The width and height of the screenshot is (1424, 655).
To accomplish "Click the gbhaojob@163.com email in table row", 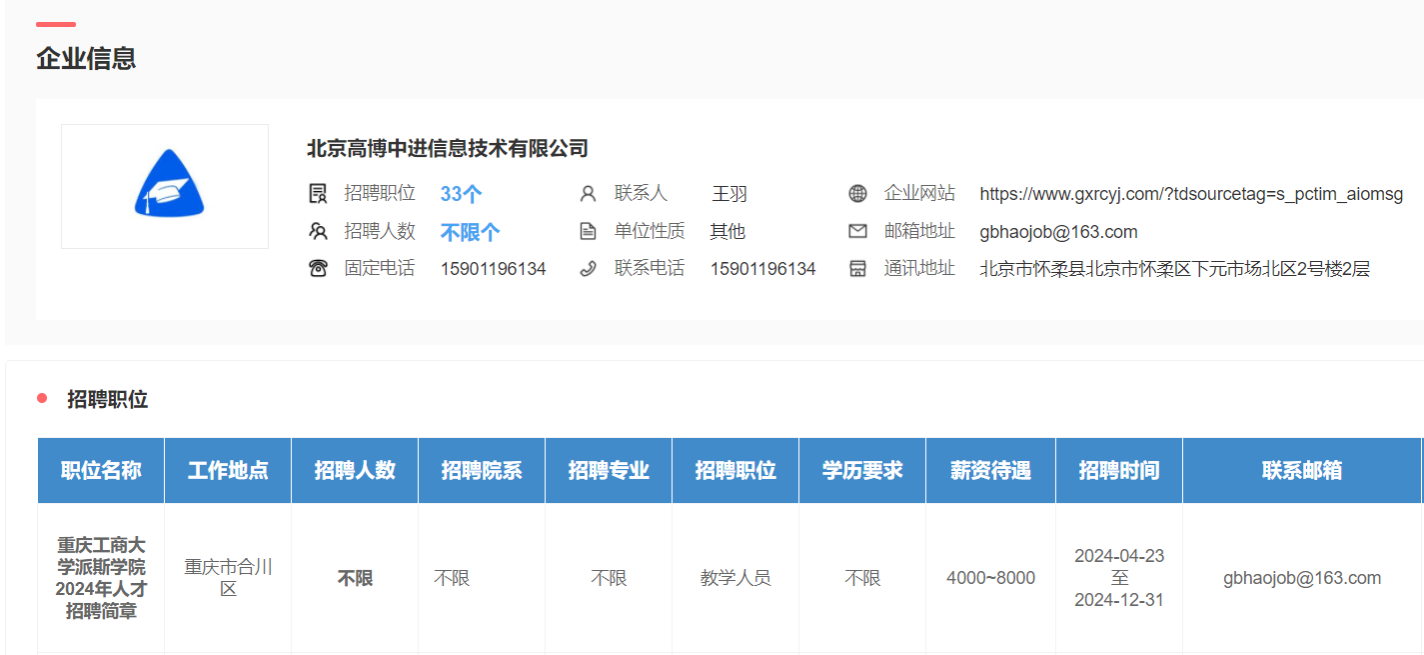I will [1302, 578].
